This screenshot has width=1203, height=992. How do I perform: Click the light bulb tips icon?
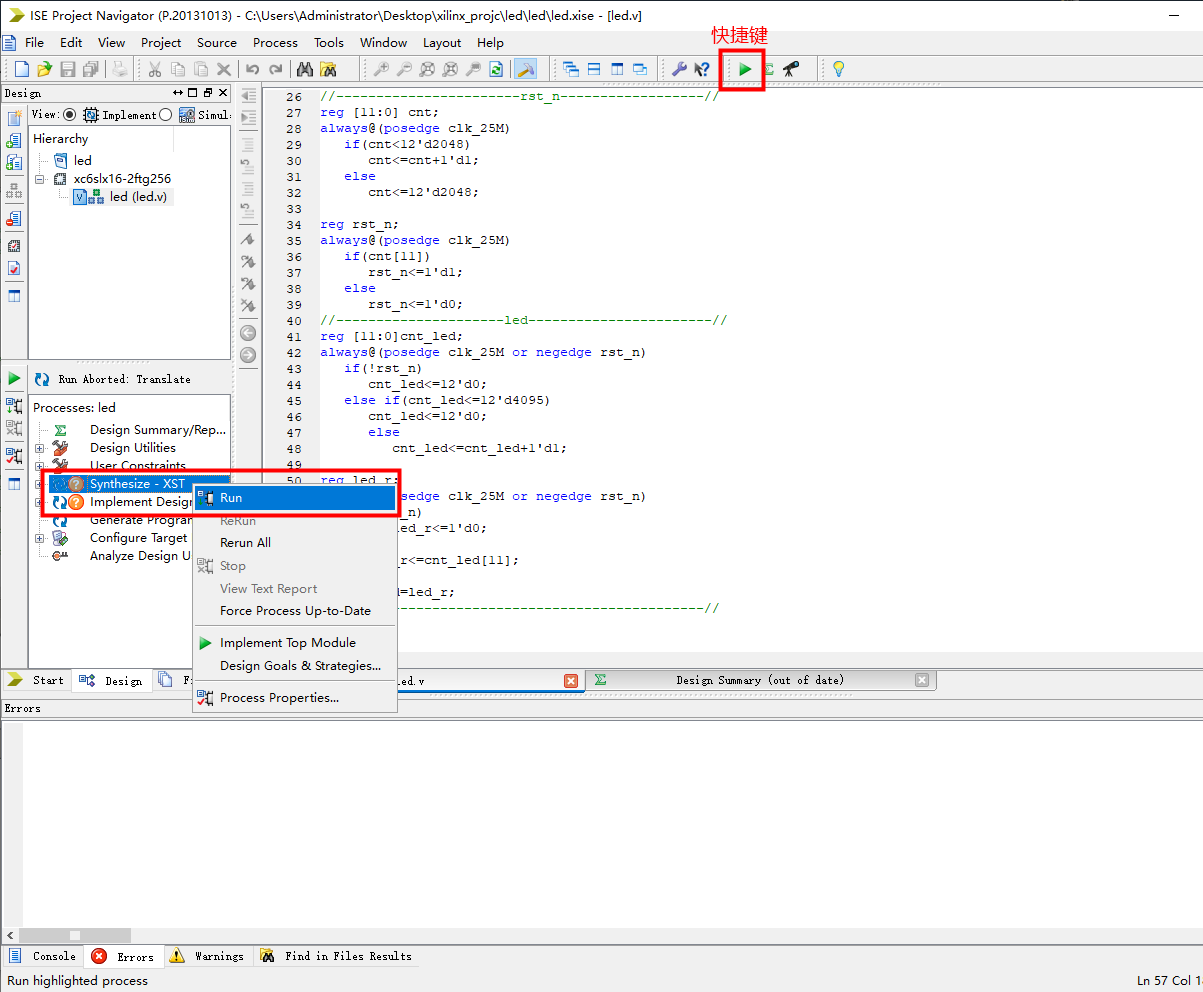(838, 69)
